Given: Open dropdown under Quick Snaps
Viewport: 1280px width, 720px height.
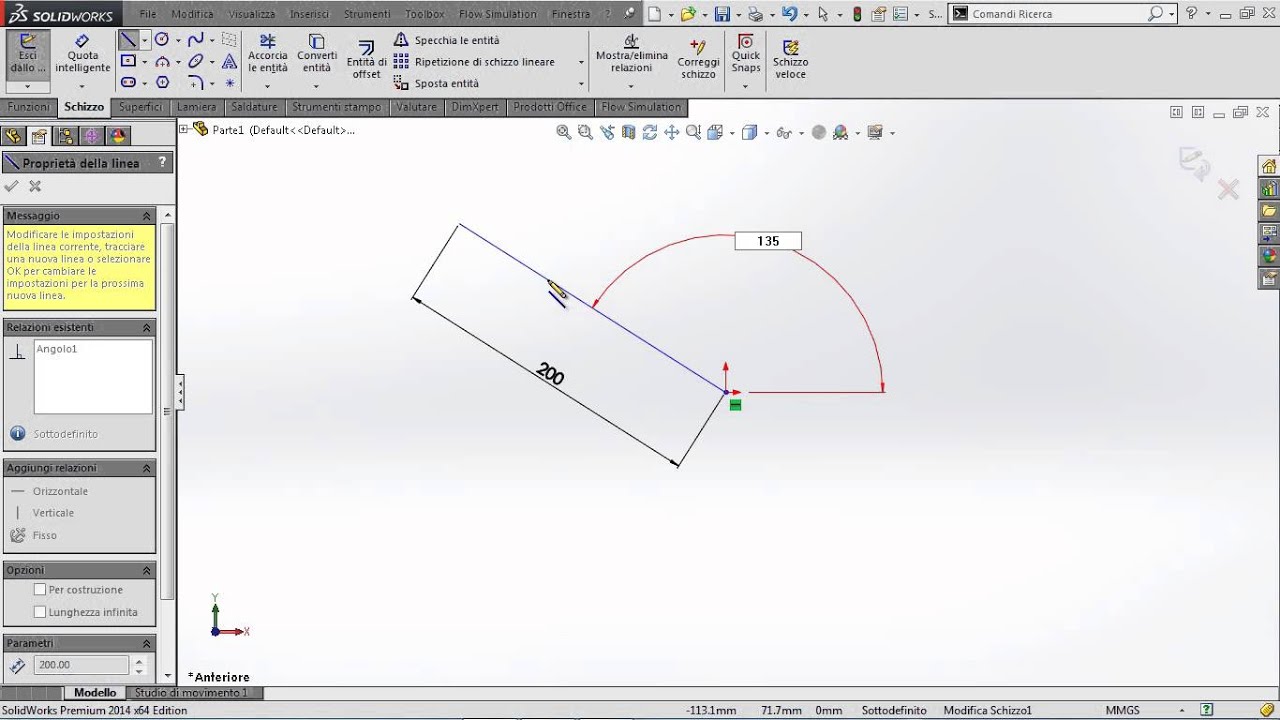Looking at the screenshot, I should click(746, 86).
